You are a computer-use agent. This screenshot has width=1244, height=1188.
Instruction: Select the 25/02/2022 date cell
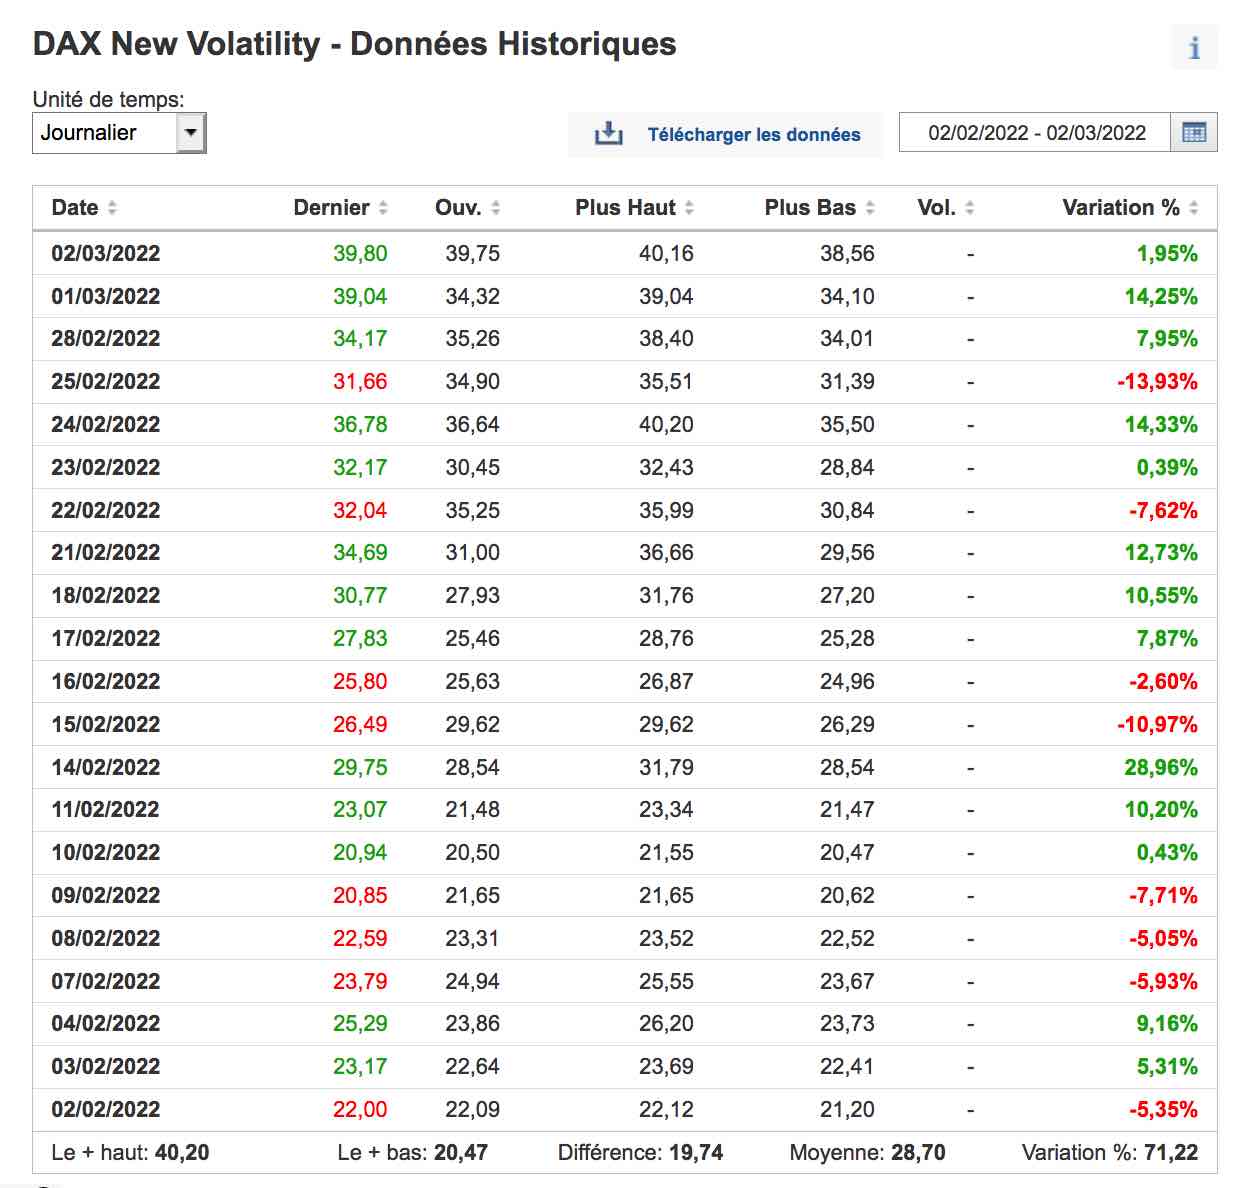[106, 382]
